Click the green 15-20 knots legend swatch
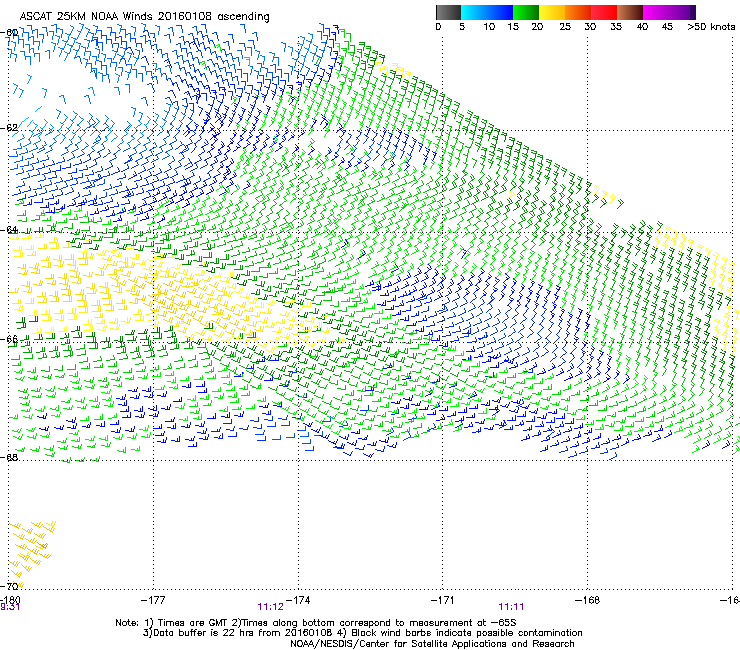 click(x=526, y=12)
